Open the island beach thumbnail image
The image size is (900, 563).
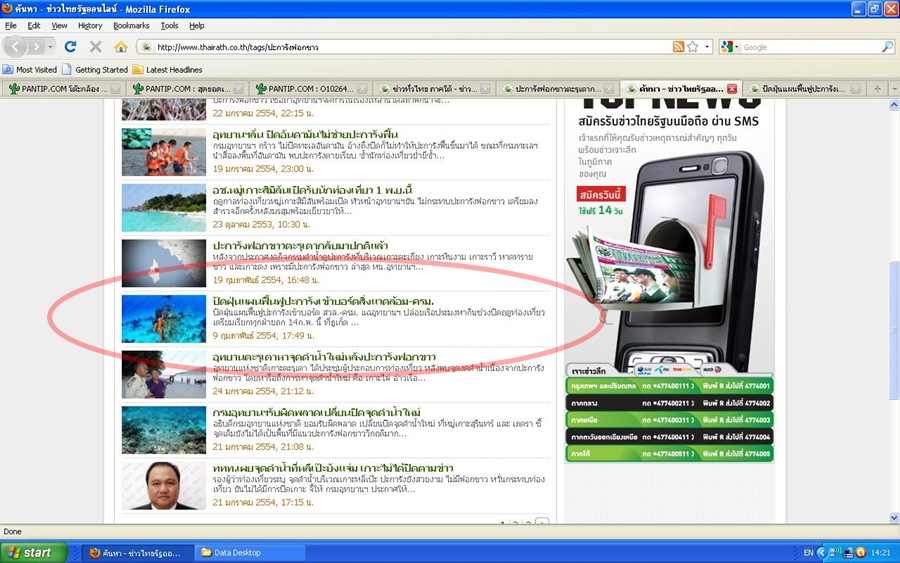pyautogui.click(x=164, y=207)
